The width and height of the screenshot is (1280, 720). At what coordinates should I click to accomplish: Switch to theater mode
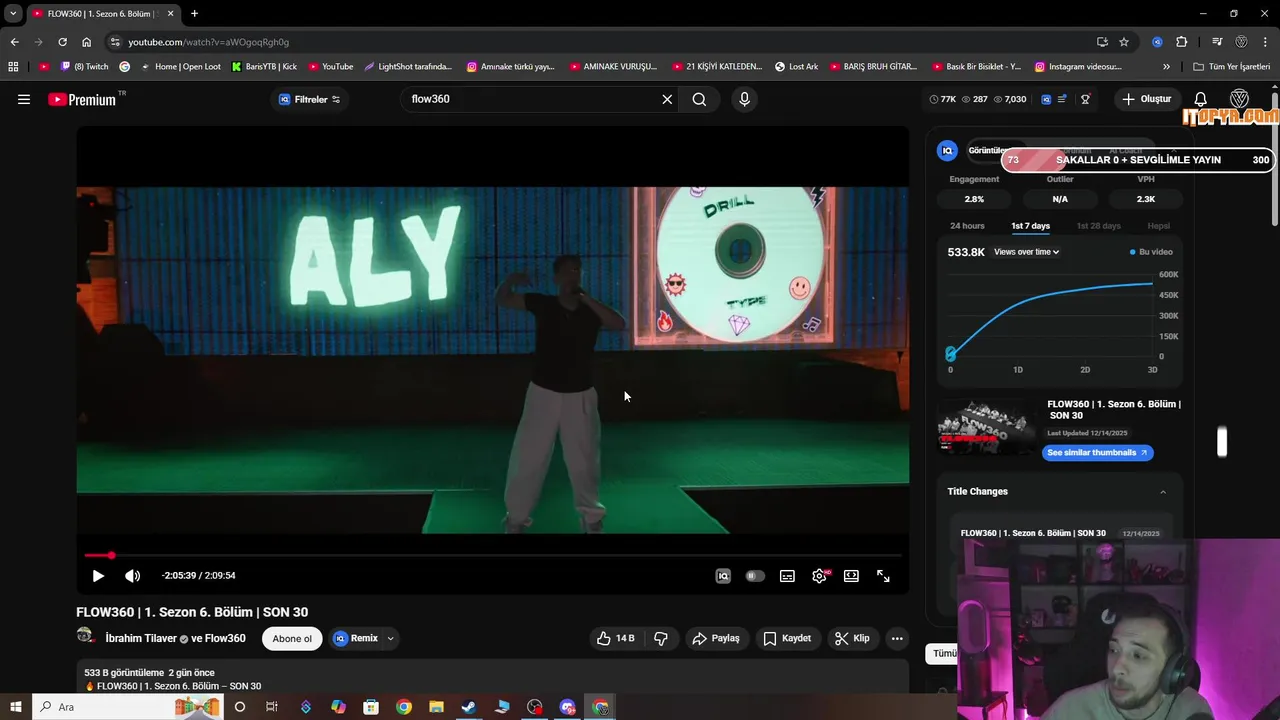click(x=851, y=576)
